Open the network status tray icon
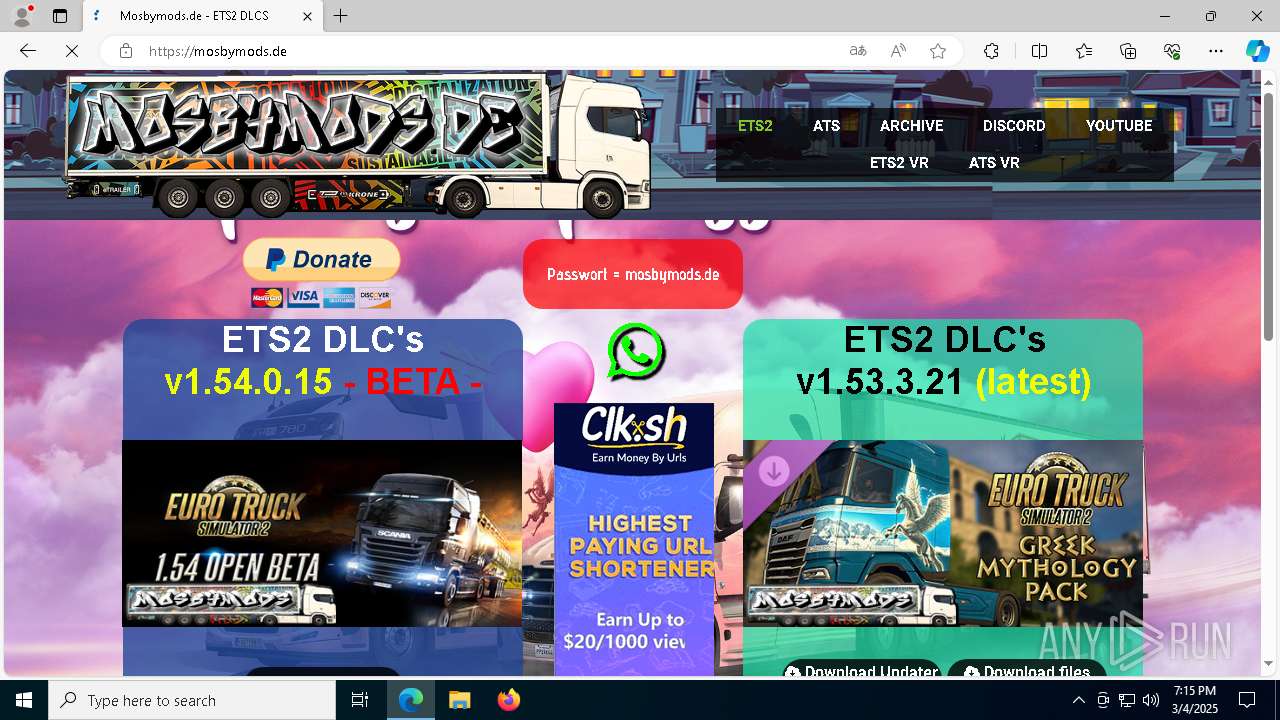 tap(1127, 700)
